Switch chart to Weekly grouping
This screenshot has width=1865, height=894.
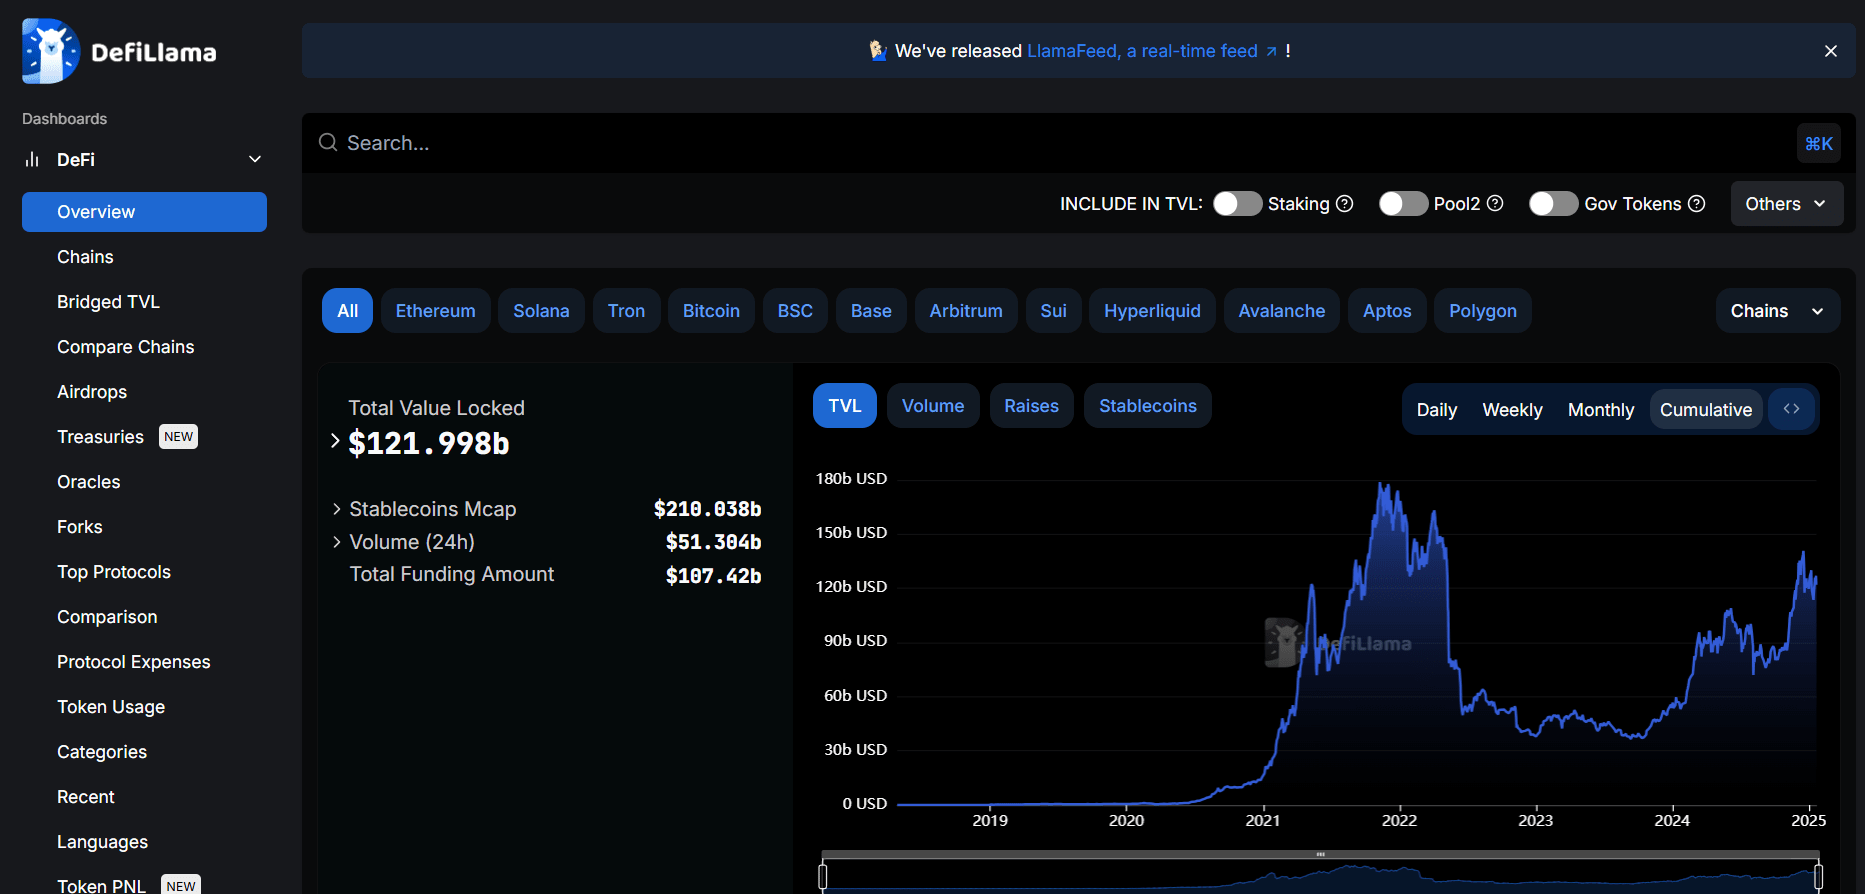[x=1513, y=410]
